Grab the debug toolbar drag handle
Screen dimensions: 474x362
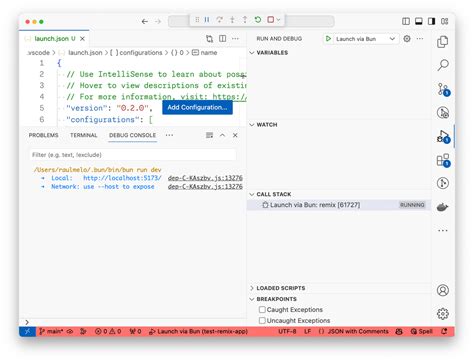coord(197,20)
